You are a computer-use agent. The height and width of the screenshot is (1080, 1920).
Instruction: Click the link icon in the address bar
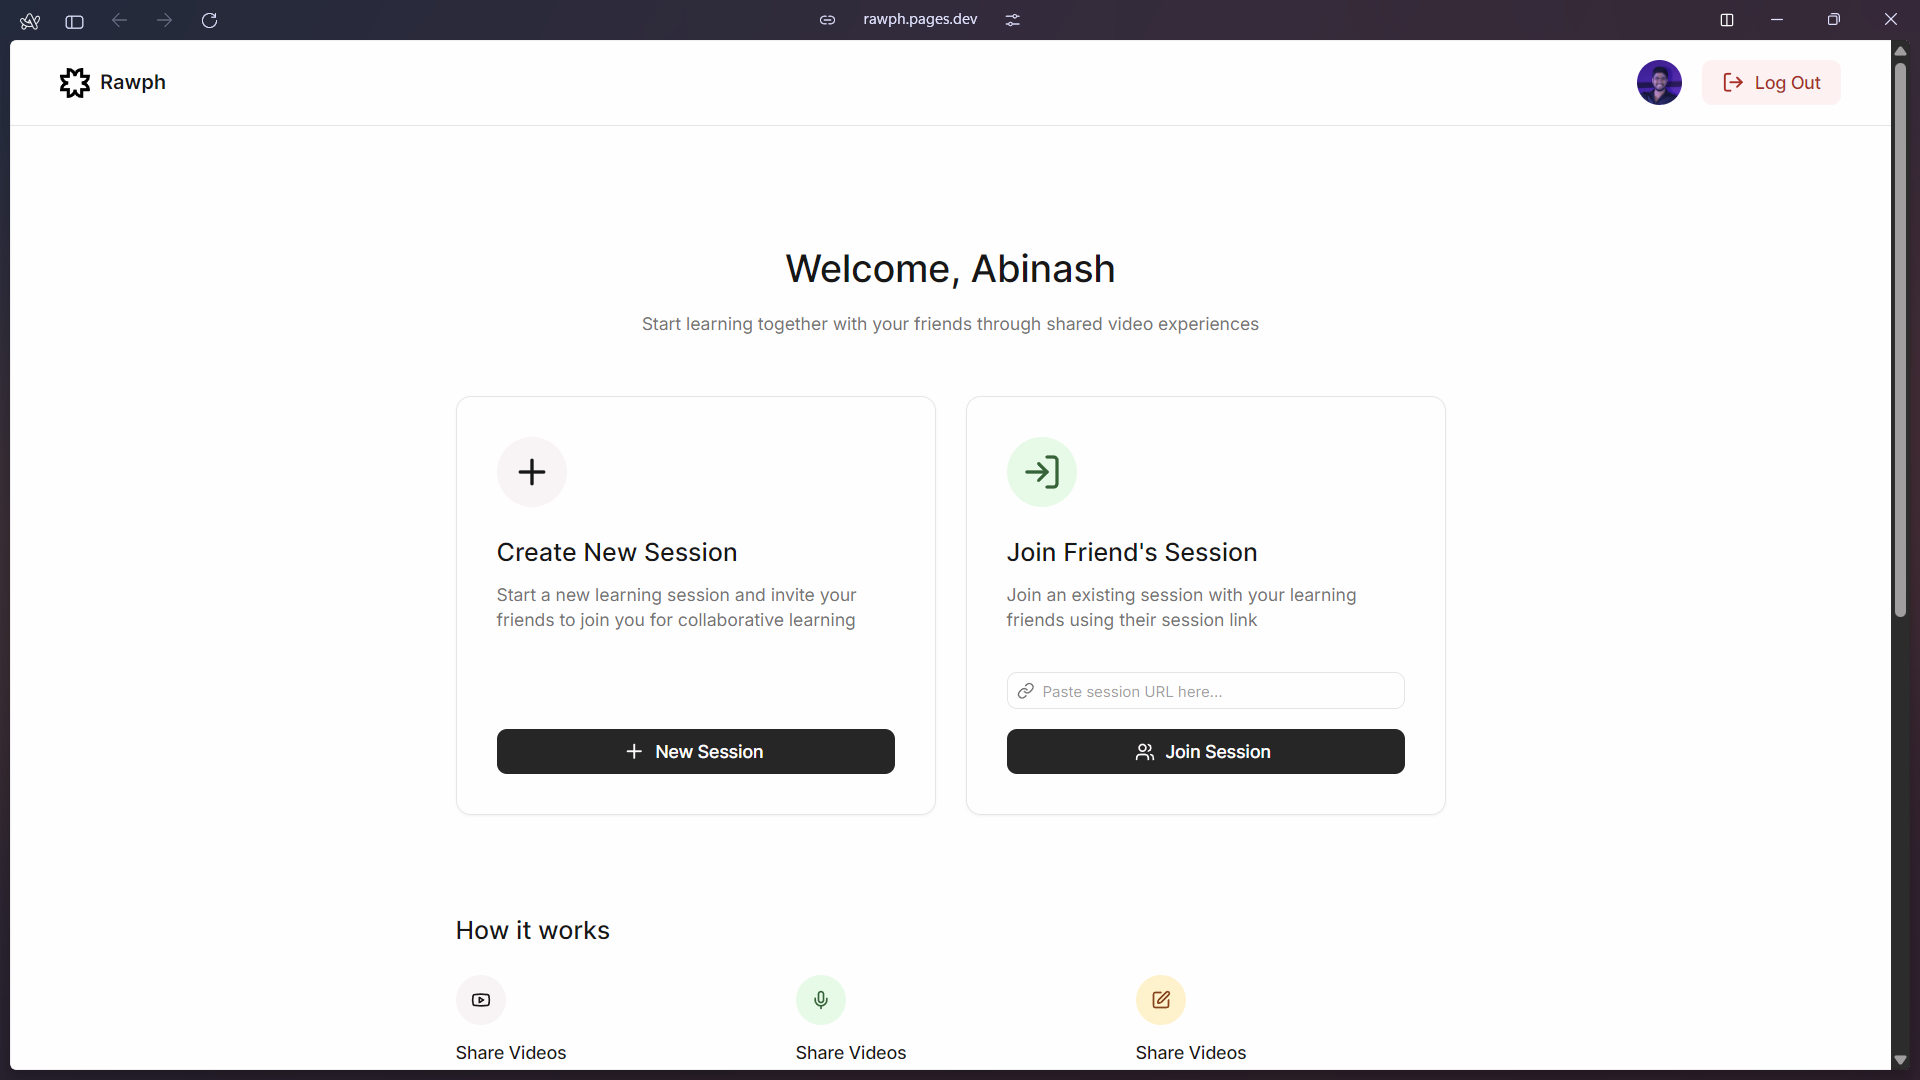pos(828,19)
